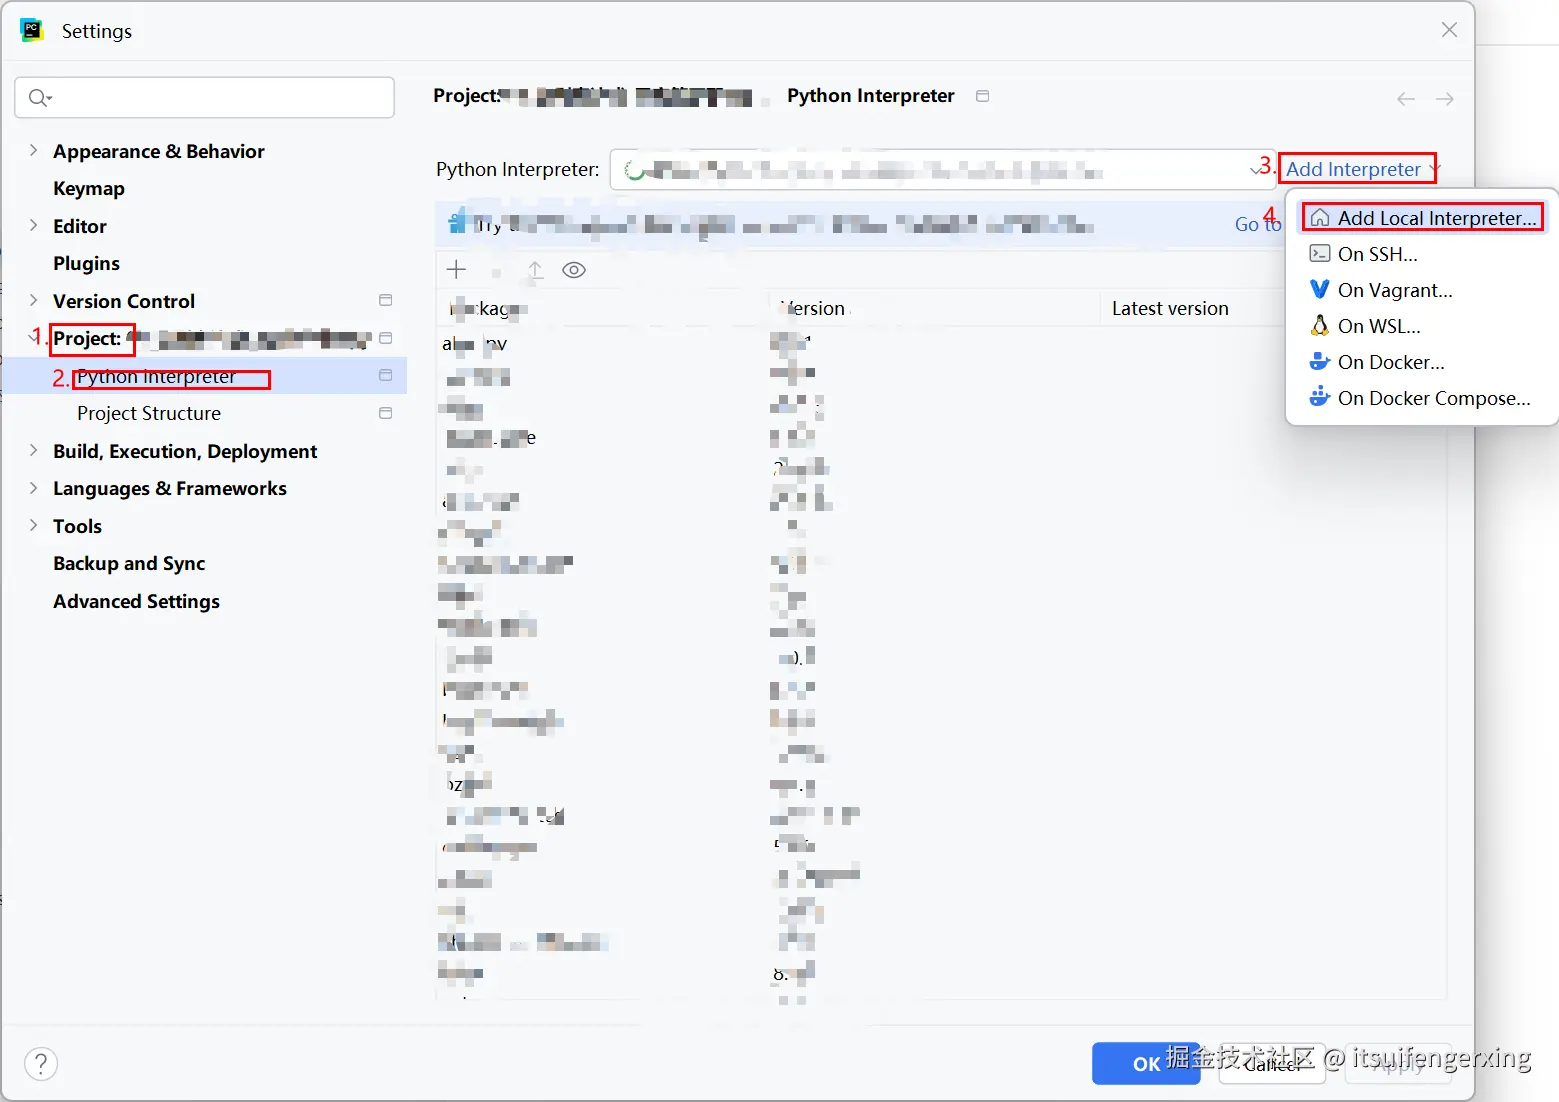Click OK to confirm settings
1559x1102 pixels.
(x=1146, y=1064)
